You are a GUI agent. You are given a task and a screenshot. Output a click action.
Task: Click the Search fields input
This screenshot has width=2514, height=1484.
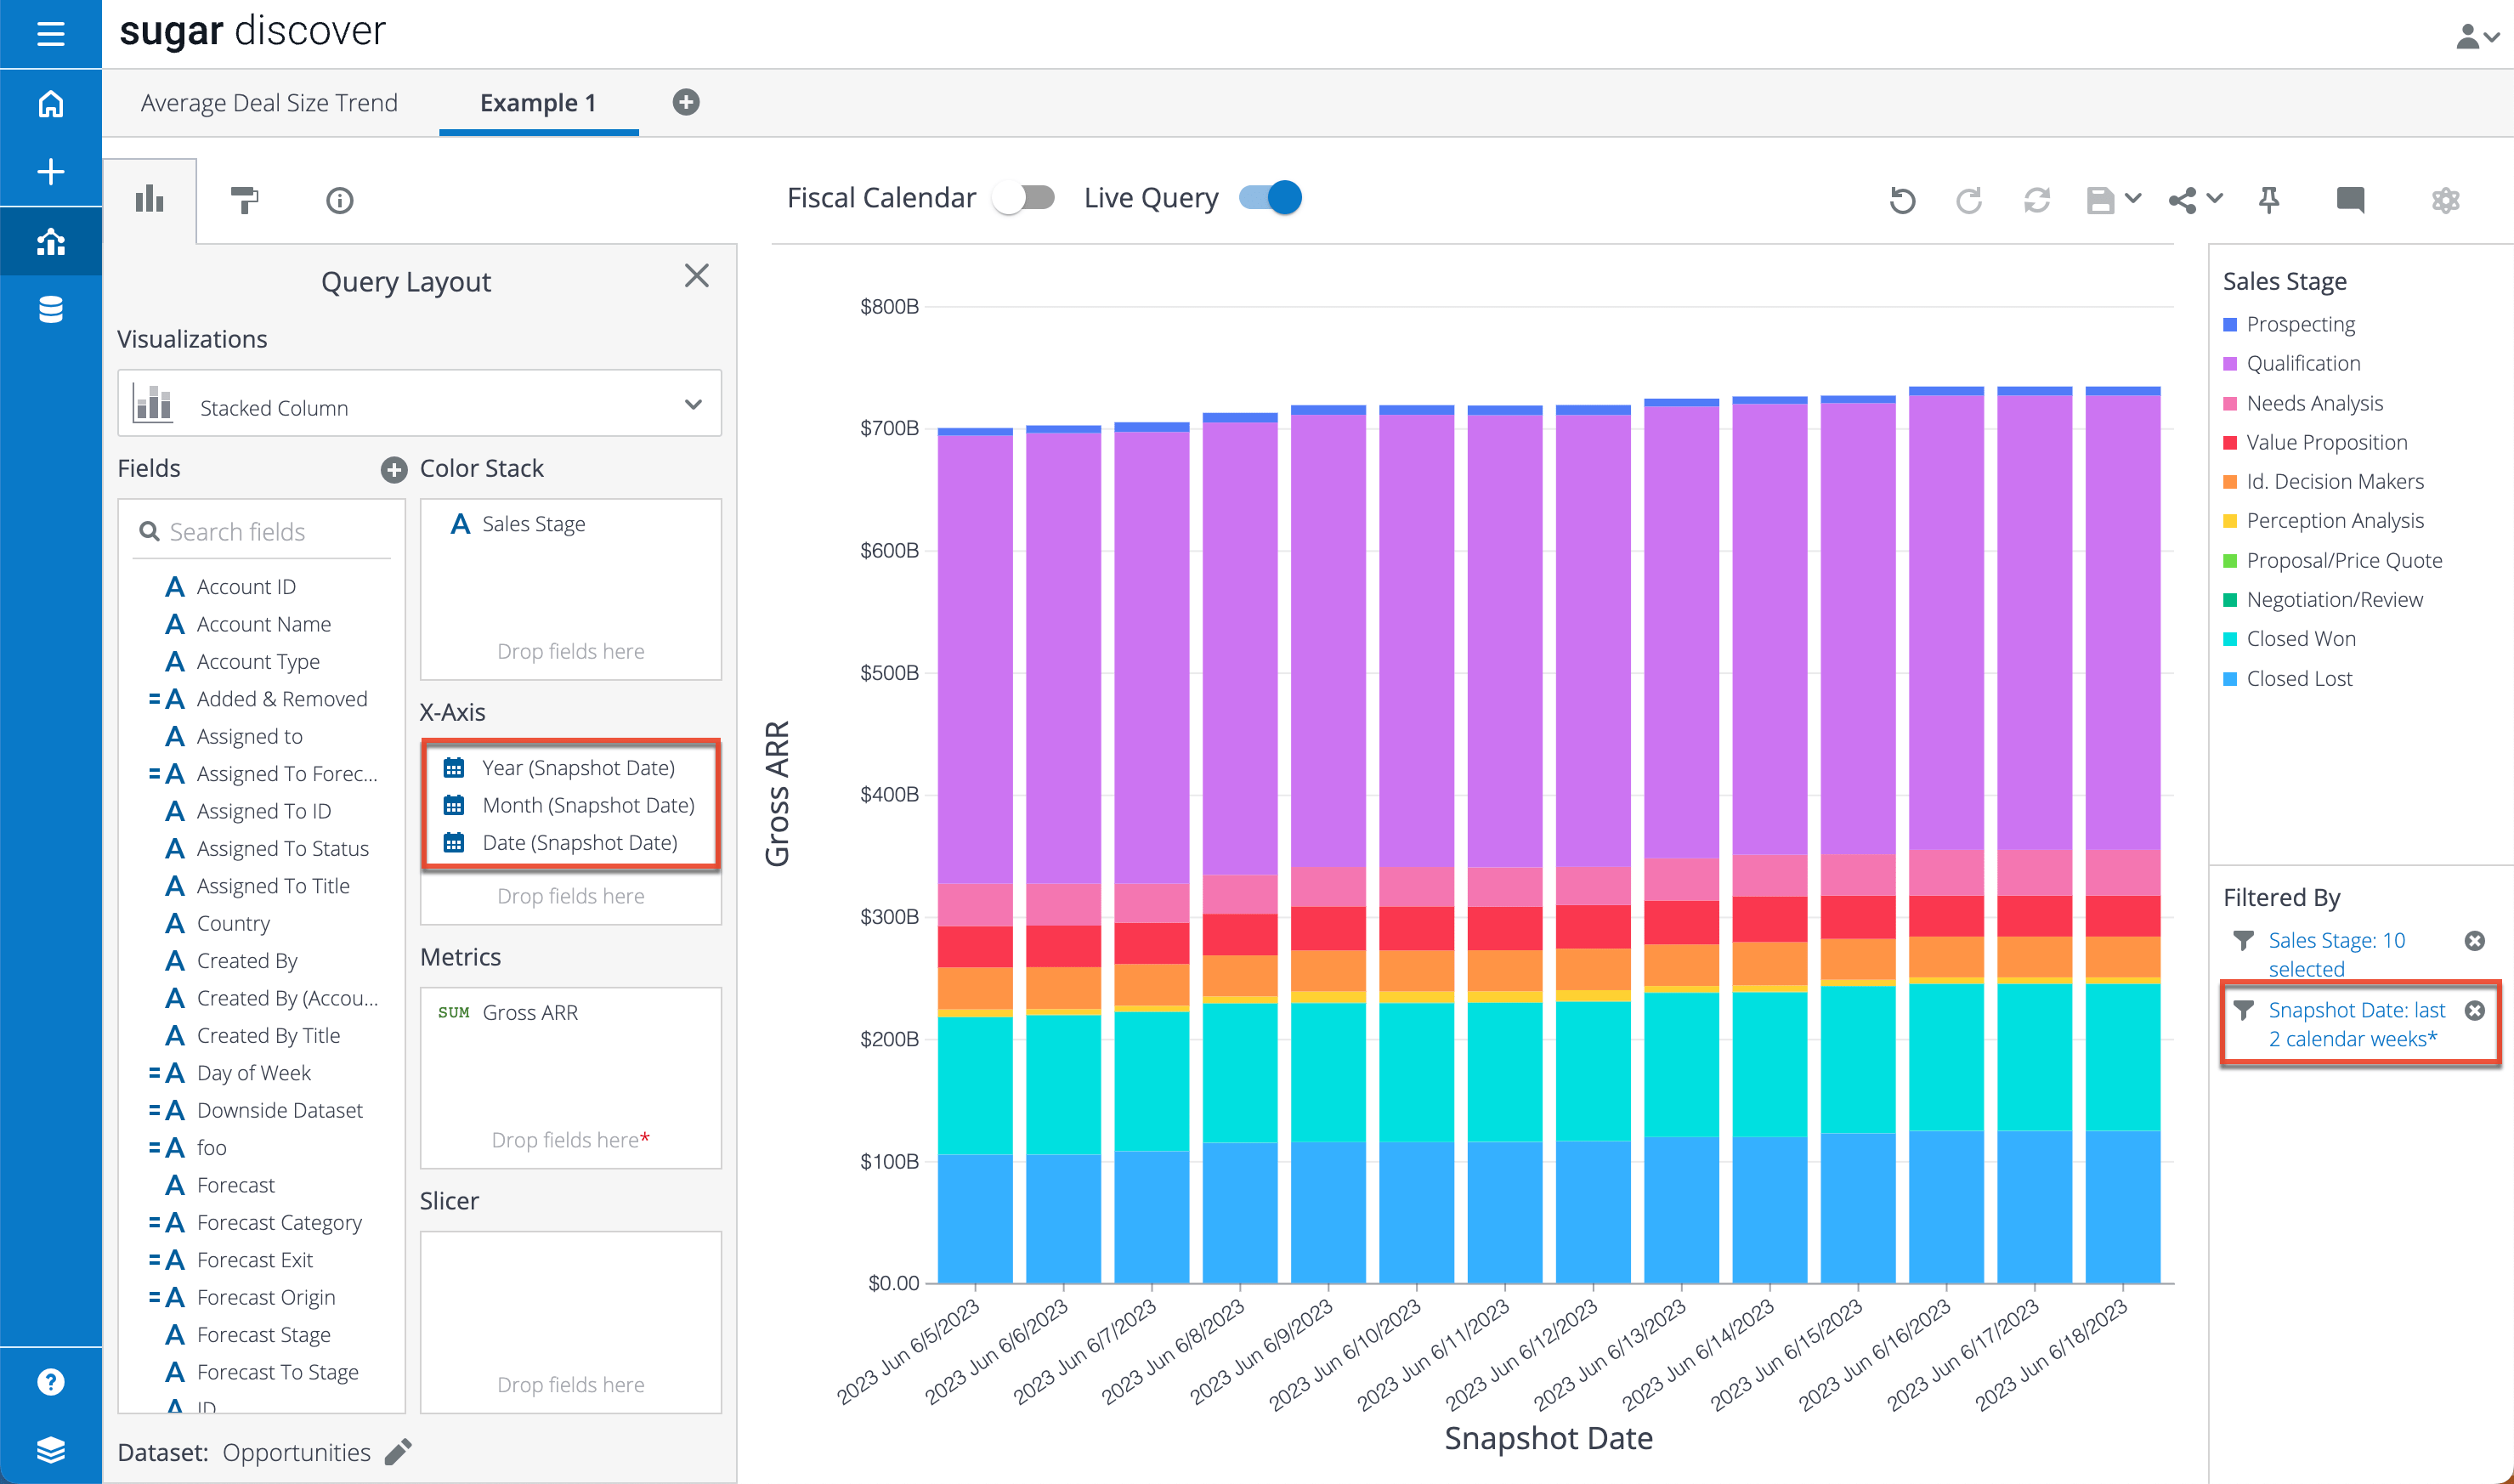262,532
